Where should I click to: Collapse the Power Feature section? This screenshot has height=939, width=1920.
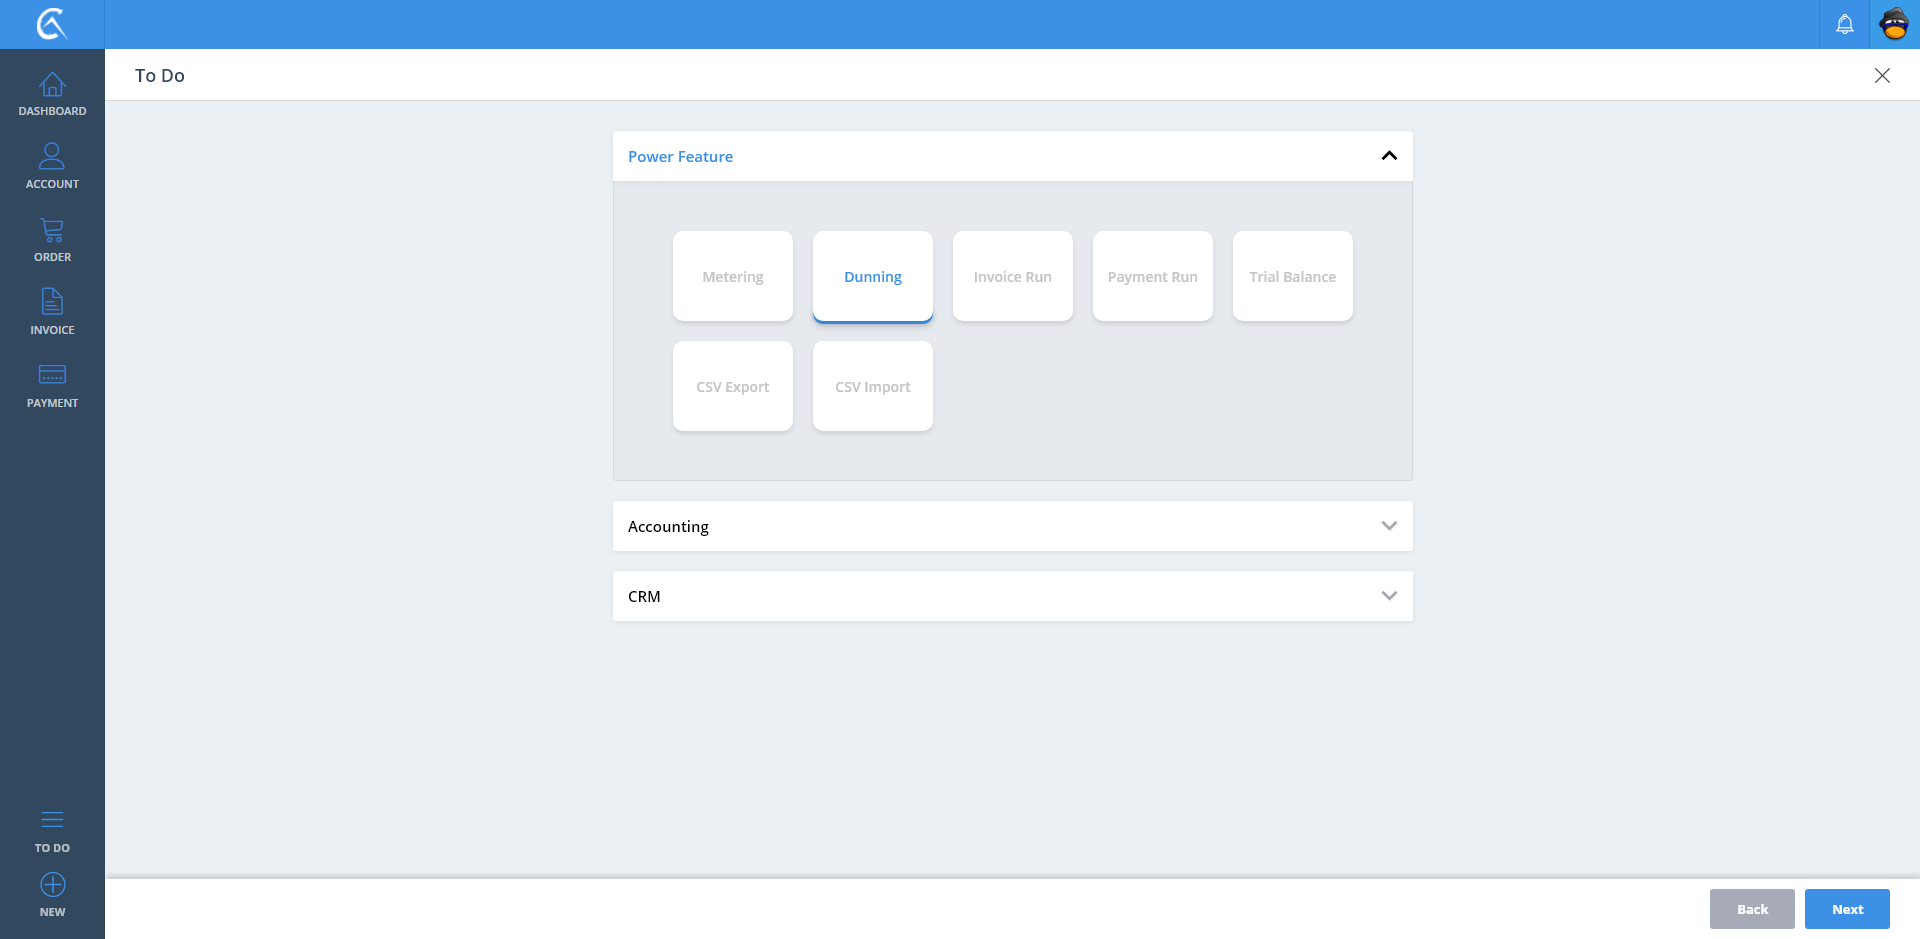(x=1388, y=156)
